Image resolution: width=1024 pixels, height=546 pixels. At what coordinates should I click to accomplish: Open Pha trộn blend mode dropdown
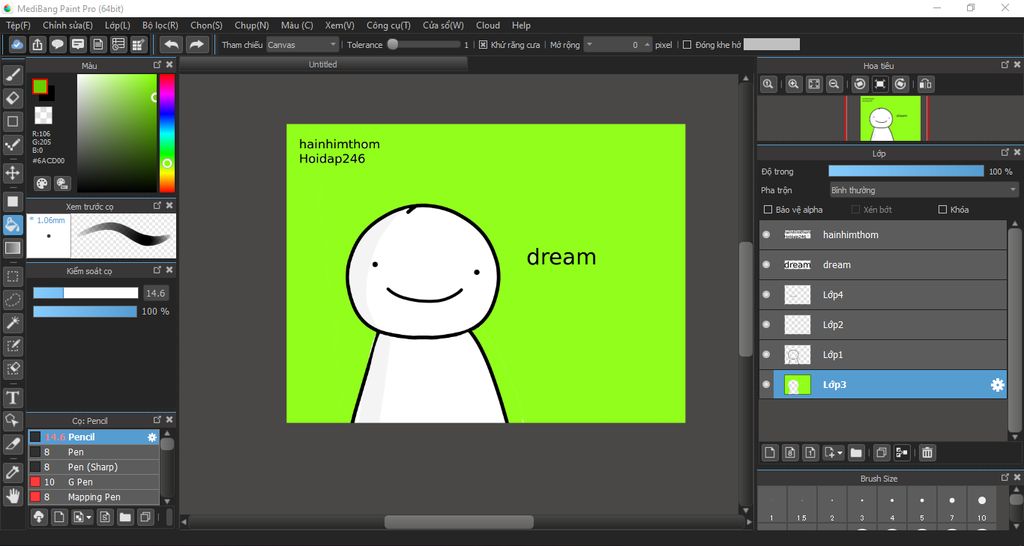(x=923, y=190)
